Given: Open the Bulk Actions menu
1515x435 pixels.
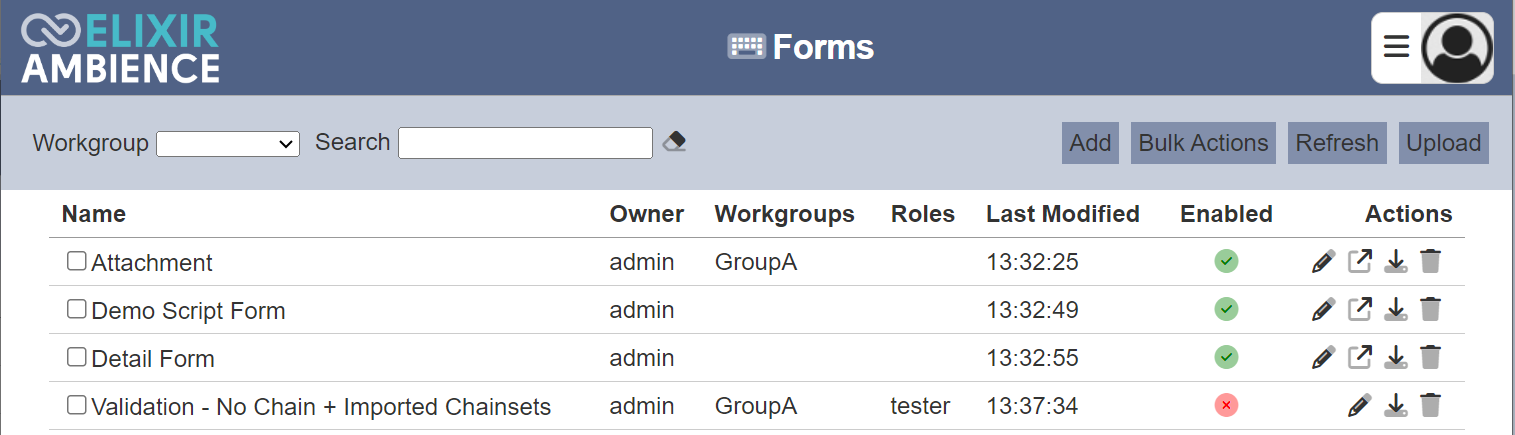Looking at the screenshot, I should pos(1204,143).
